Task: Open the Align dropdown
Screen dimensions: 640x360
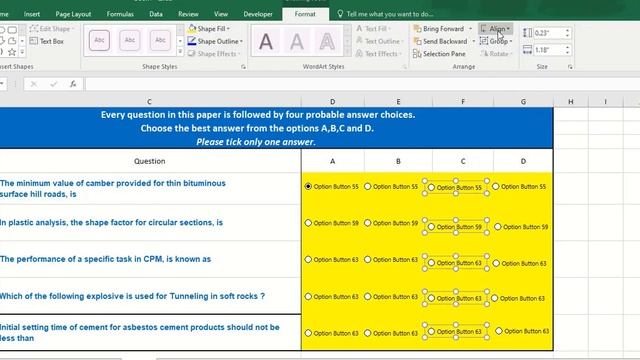Action: (x=496, y=29)
